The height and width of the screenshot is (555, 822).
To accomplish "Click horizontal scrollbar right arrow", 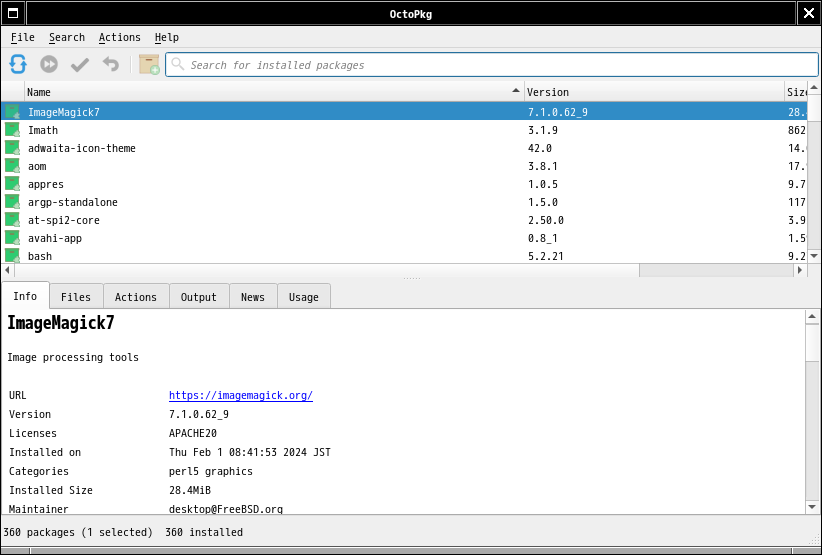I will pos(800,270).
